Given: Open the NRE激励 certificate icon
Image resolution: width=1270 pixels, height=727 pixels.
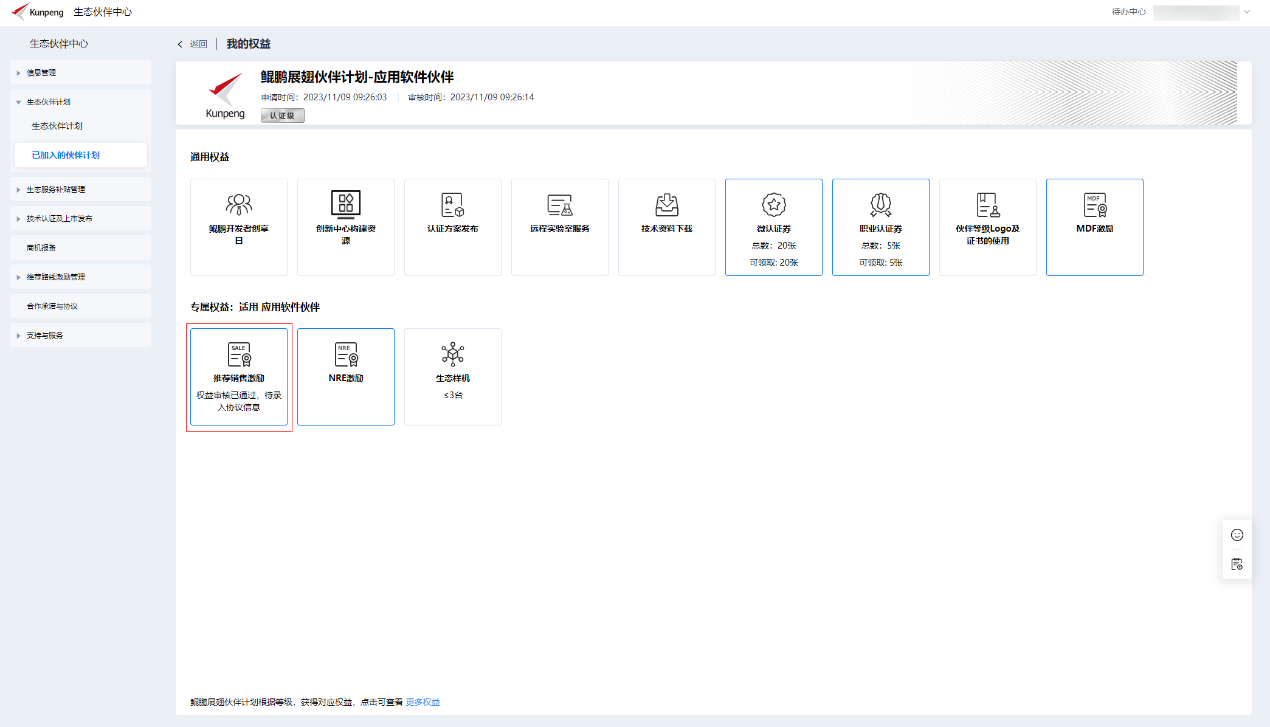Looking at the screenshot, I should (x=346, y=354).
